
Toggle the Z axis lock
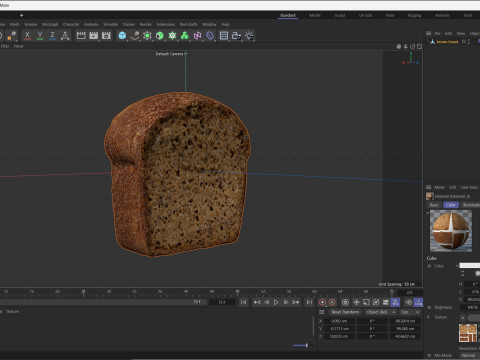[52, 35]
